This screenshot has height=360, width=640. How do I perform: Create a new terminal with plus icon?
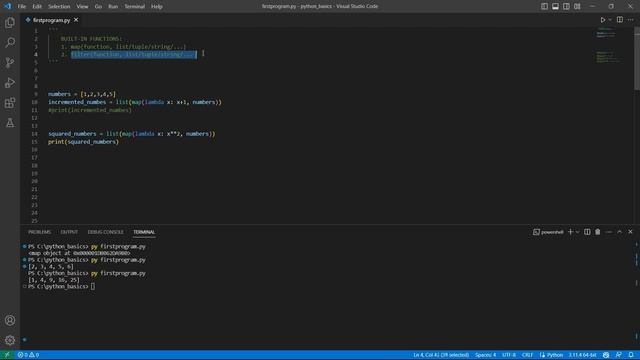[x=570, y=232]
